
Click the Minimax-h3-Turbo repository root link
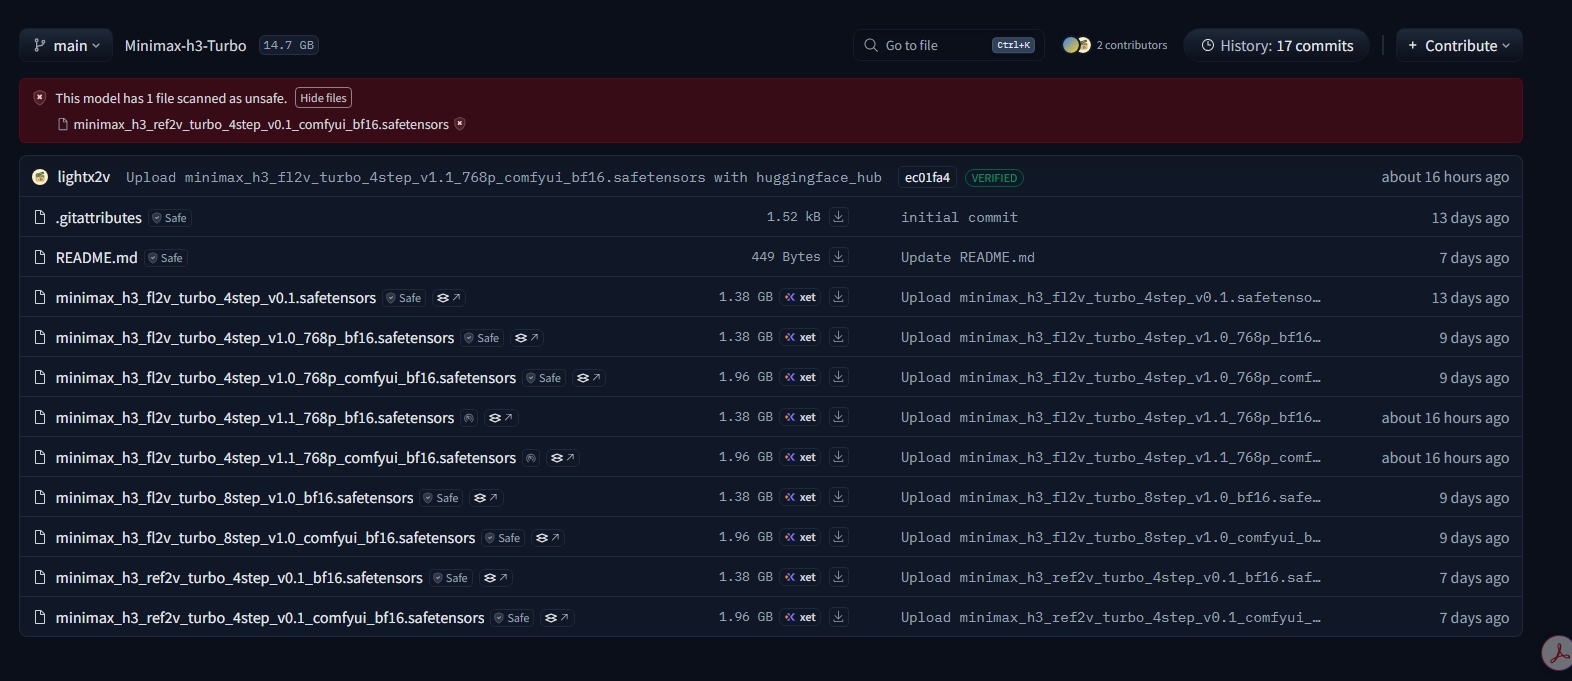(185, 45)
